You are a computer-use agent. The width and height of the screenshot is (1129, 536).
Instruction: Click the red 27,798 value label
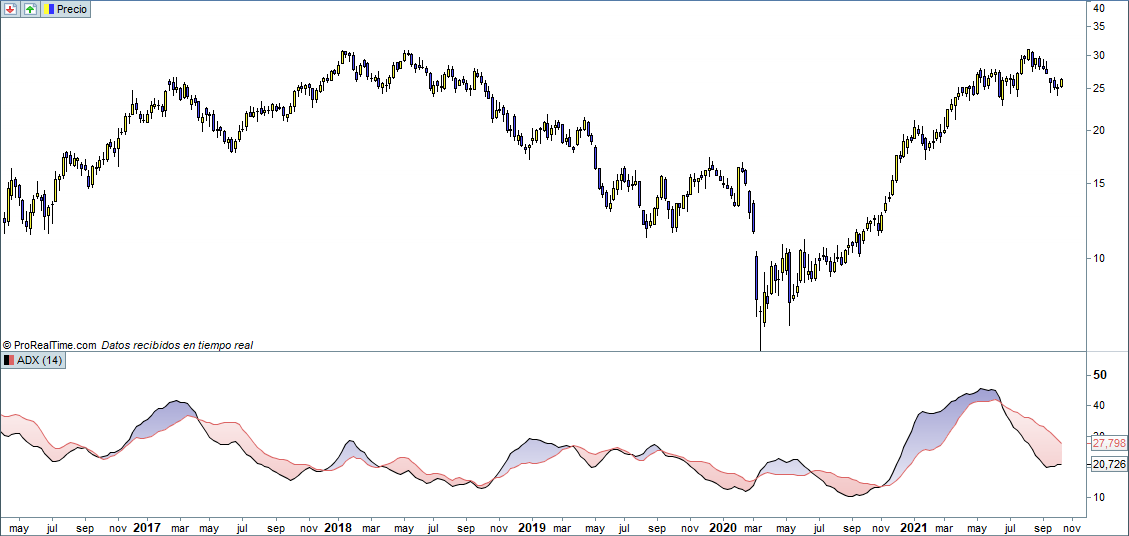click(1108, 443)
